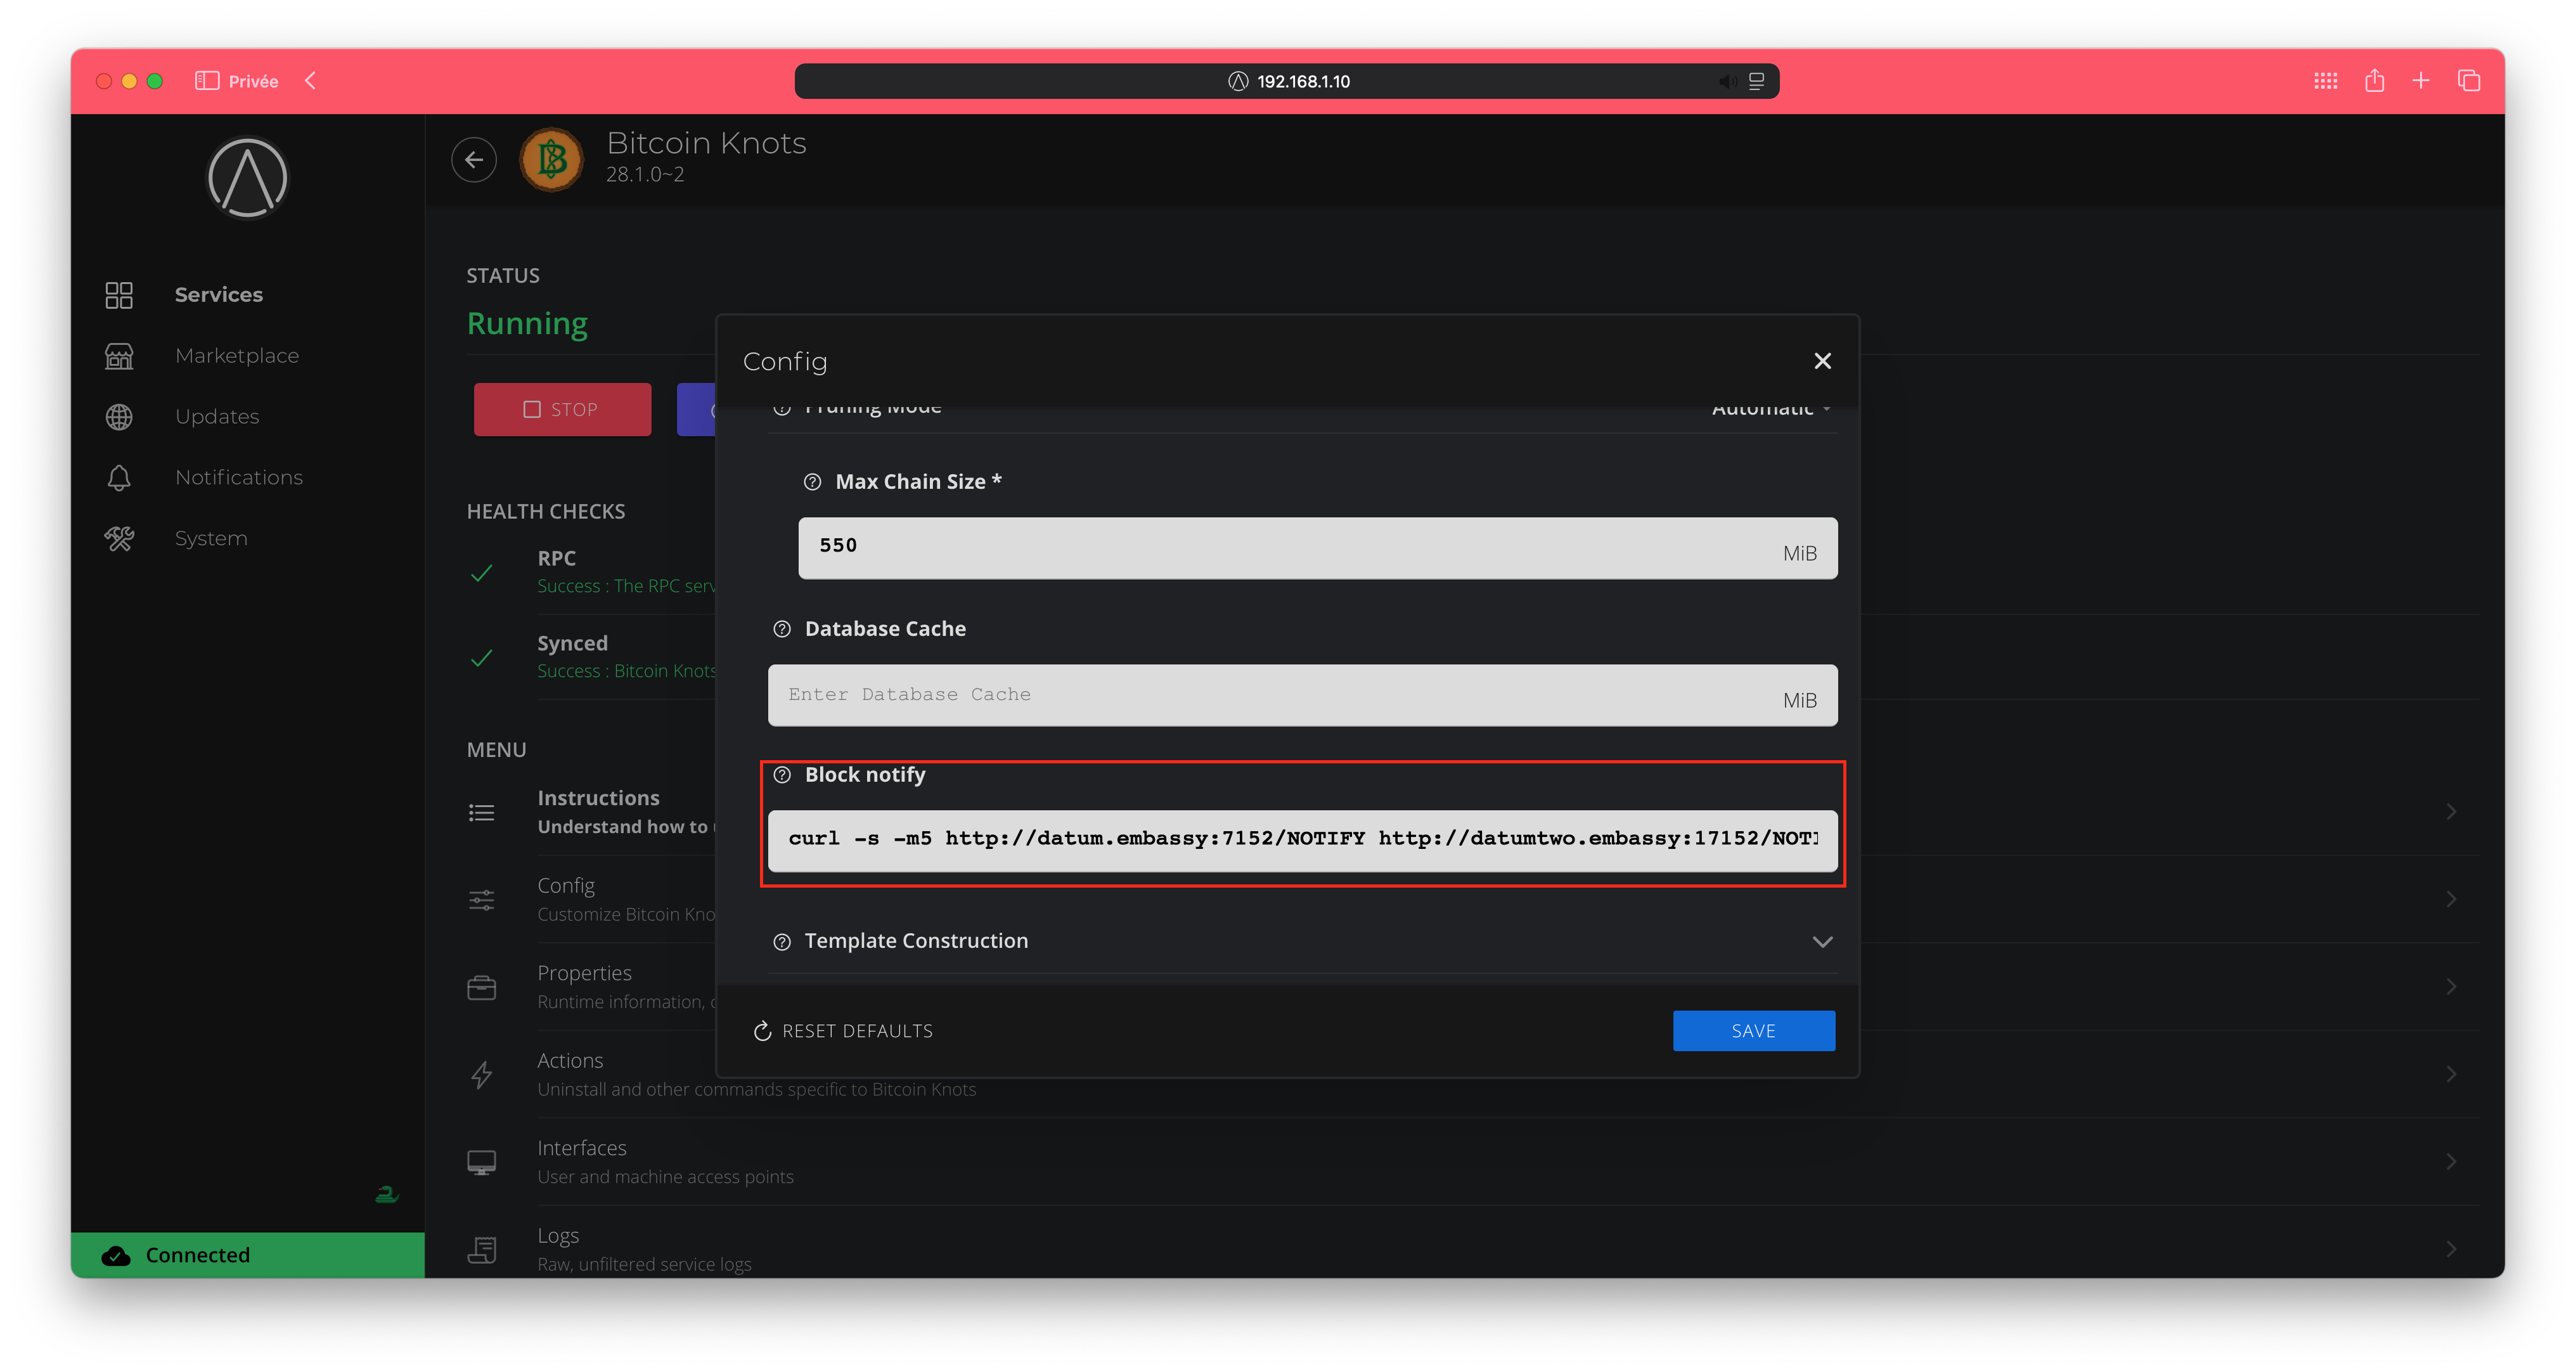This screenshot has height=1372, width=2576.
Task: Click the Updates globe icon
Action: click(x=119, y=416)
